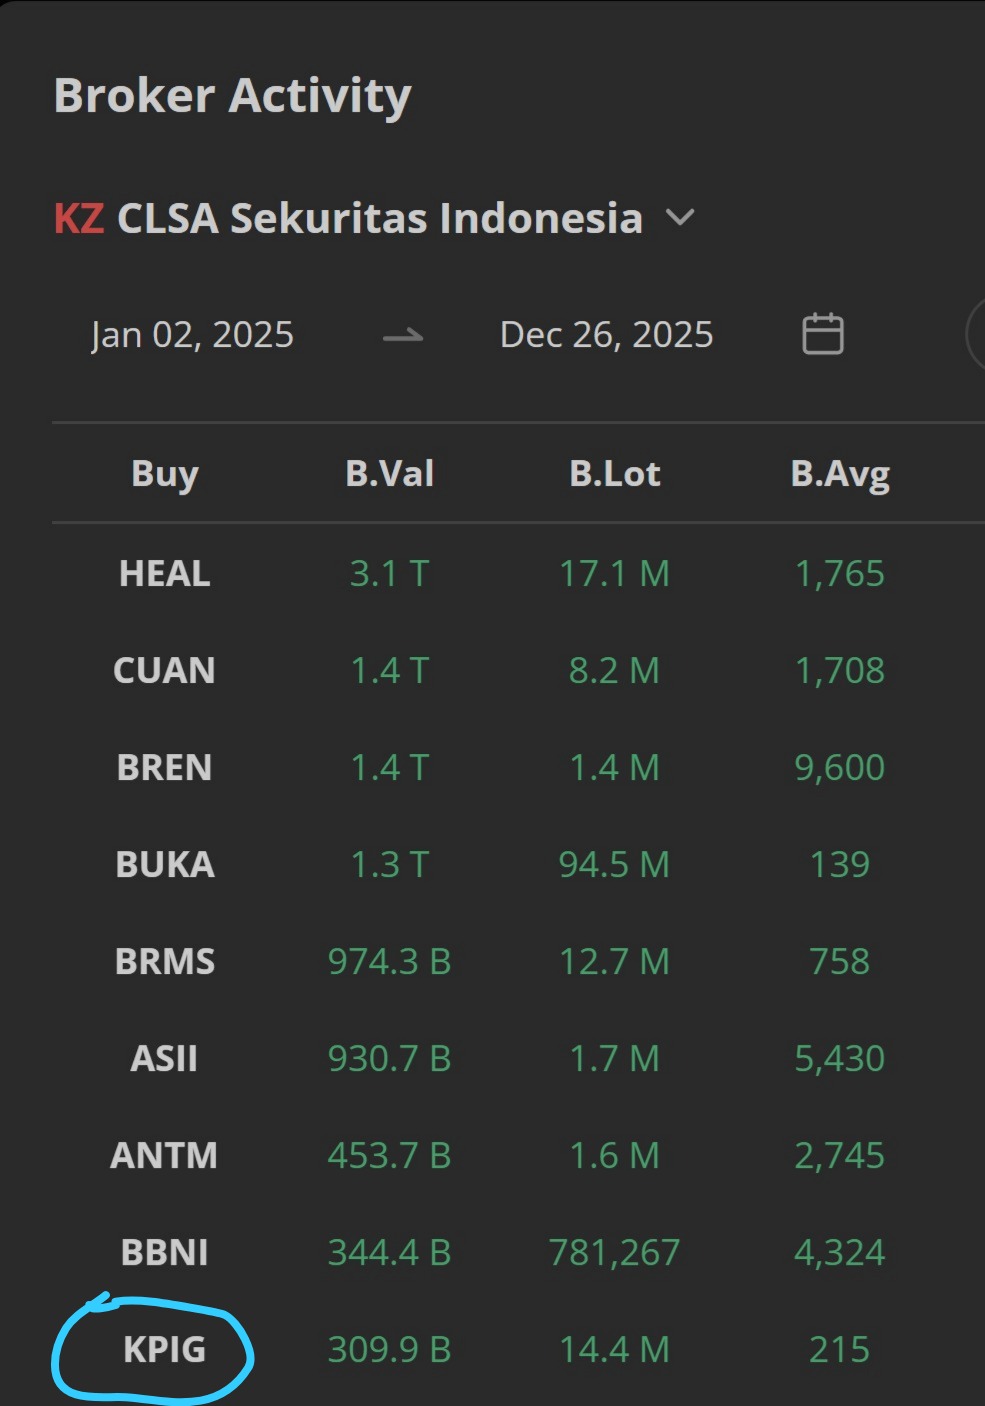Viewport: 985px width, 1406px height.
Task: Select the end date Dec 26, 2025
Action: 606,335
